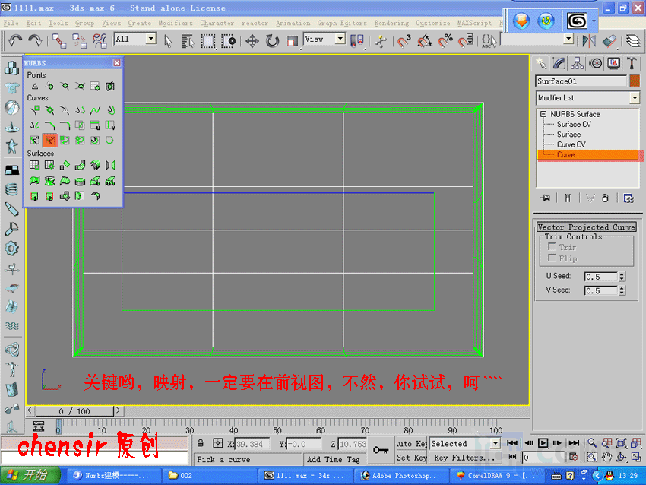
Task: Toggle the Angle Snap button
Action: [x=424, y=41]
